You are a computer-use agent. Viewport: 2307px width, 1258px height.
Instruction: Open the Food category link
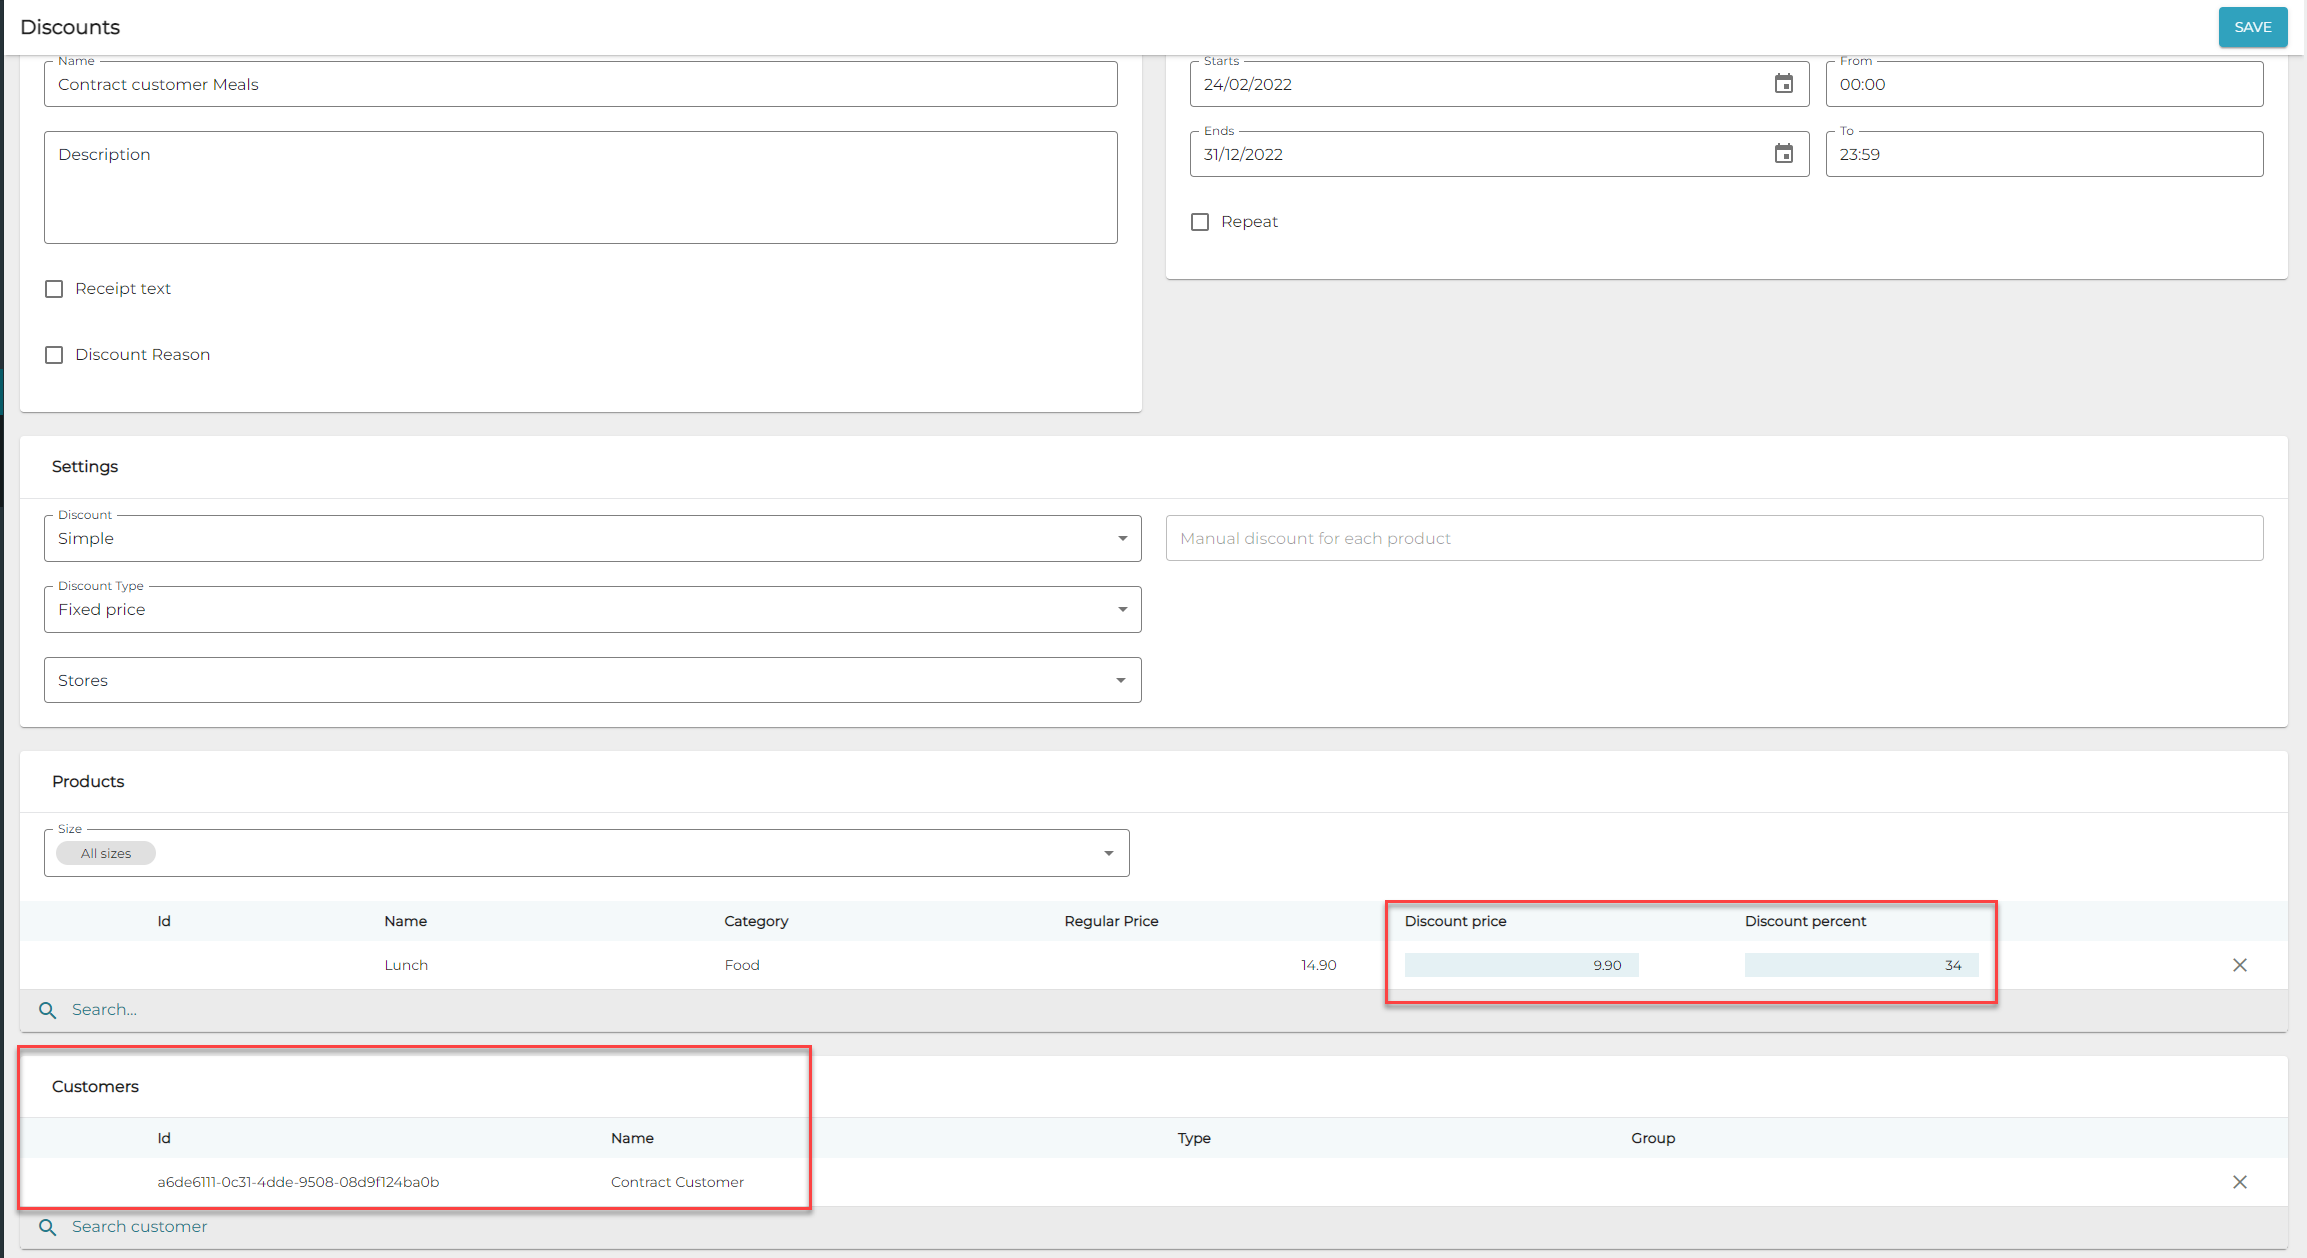[x=742, y=965]
